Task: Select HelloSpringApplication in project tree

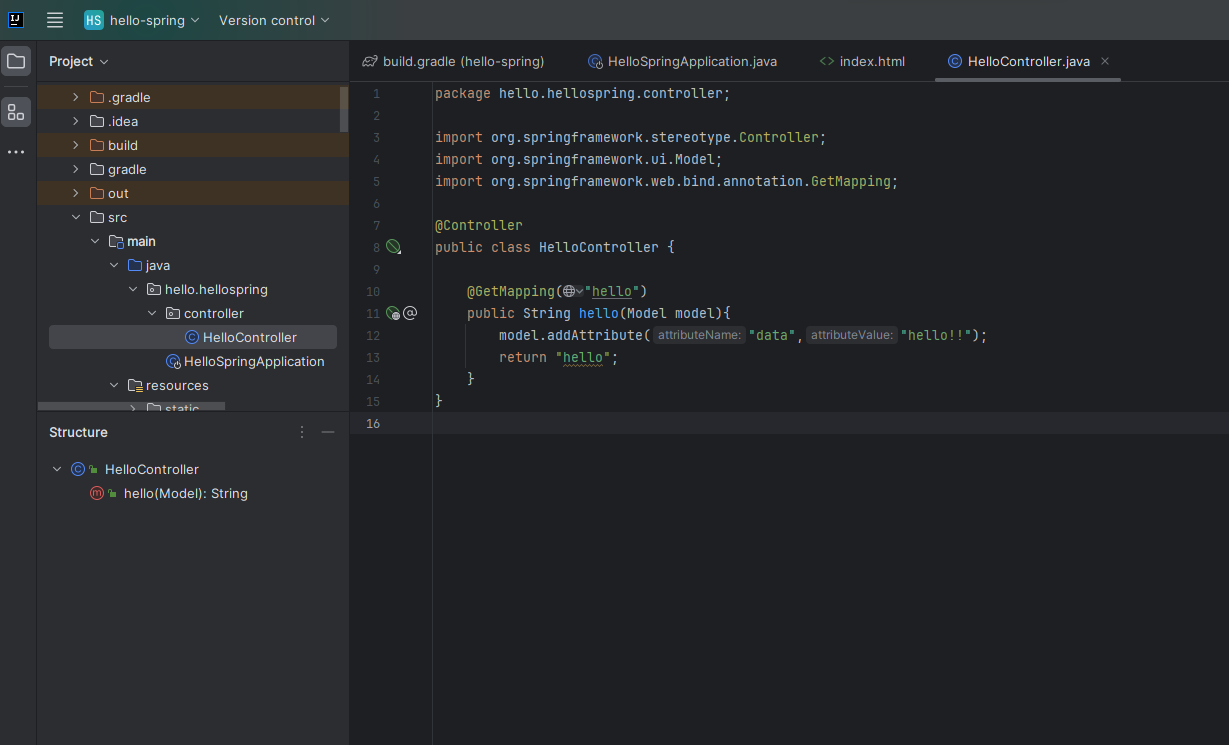Action: [x=254, y=361]
